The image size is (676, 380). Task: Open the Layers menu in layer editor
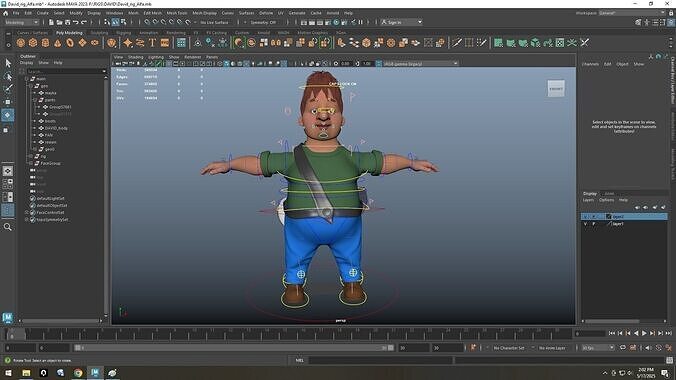click(588, 200)
